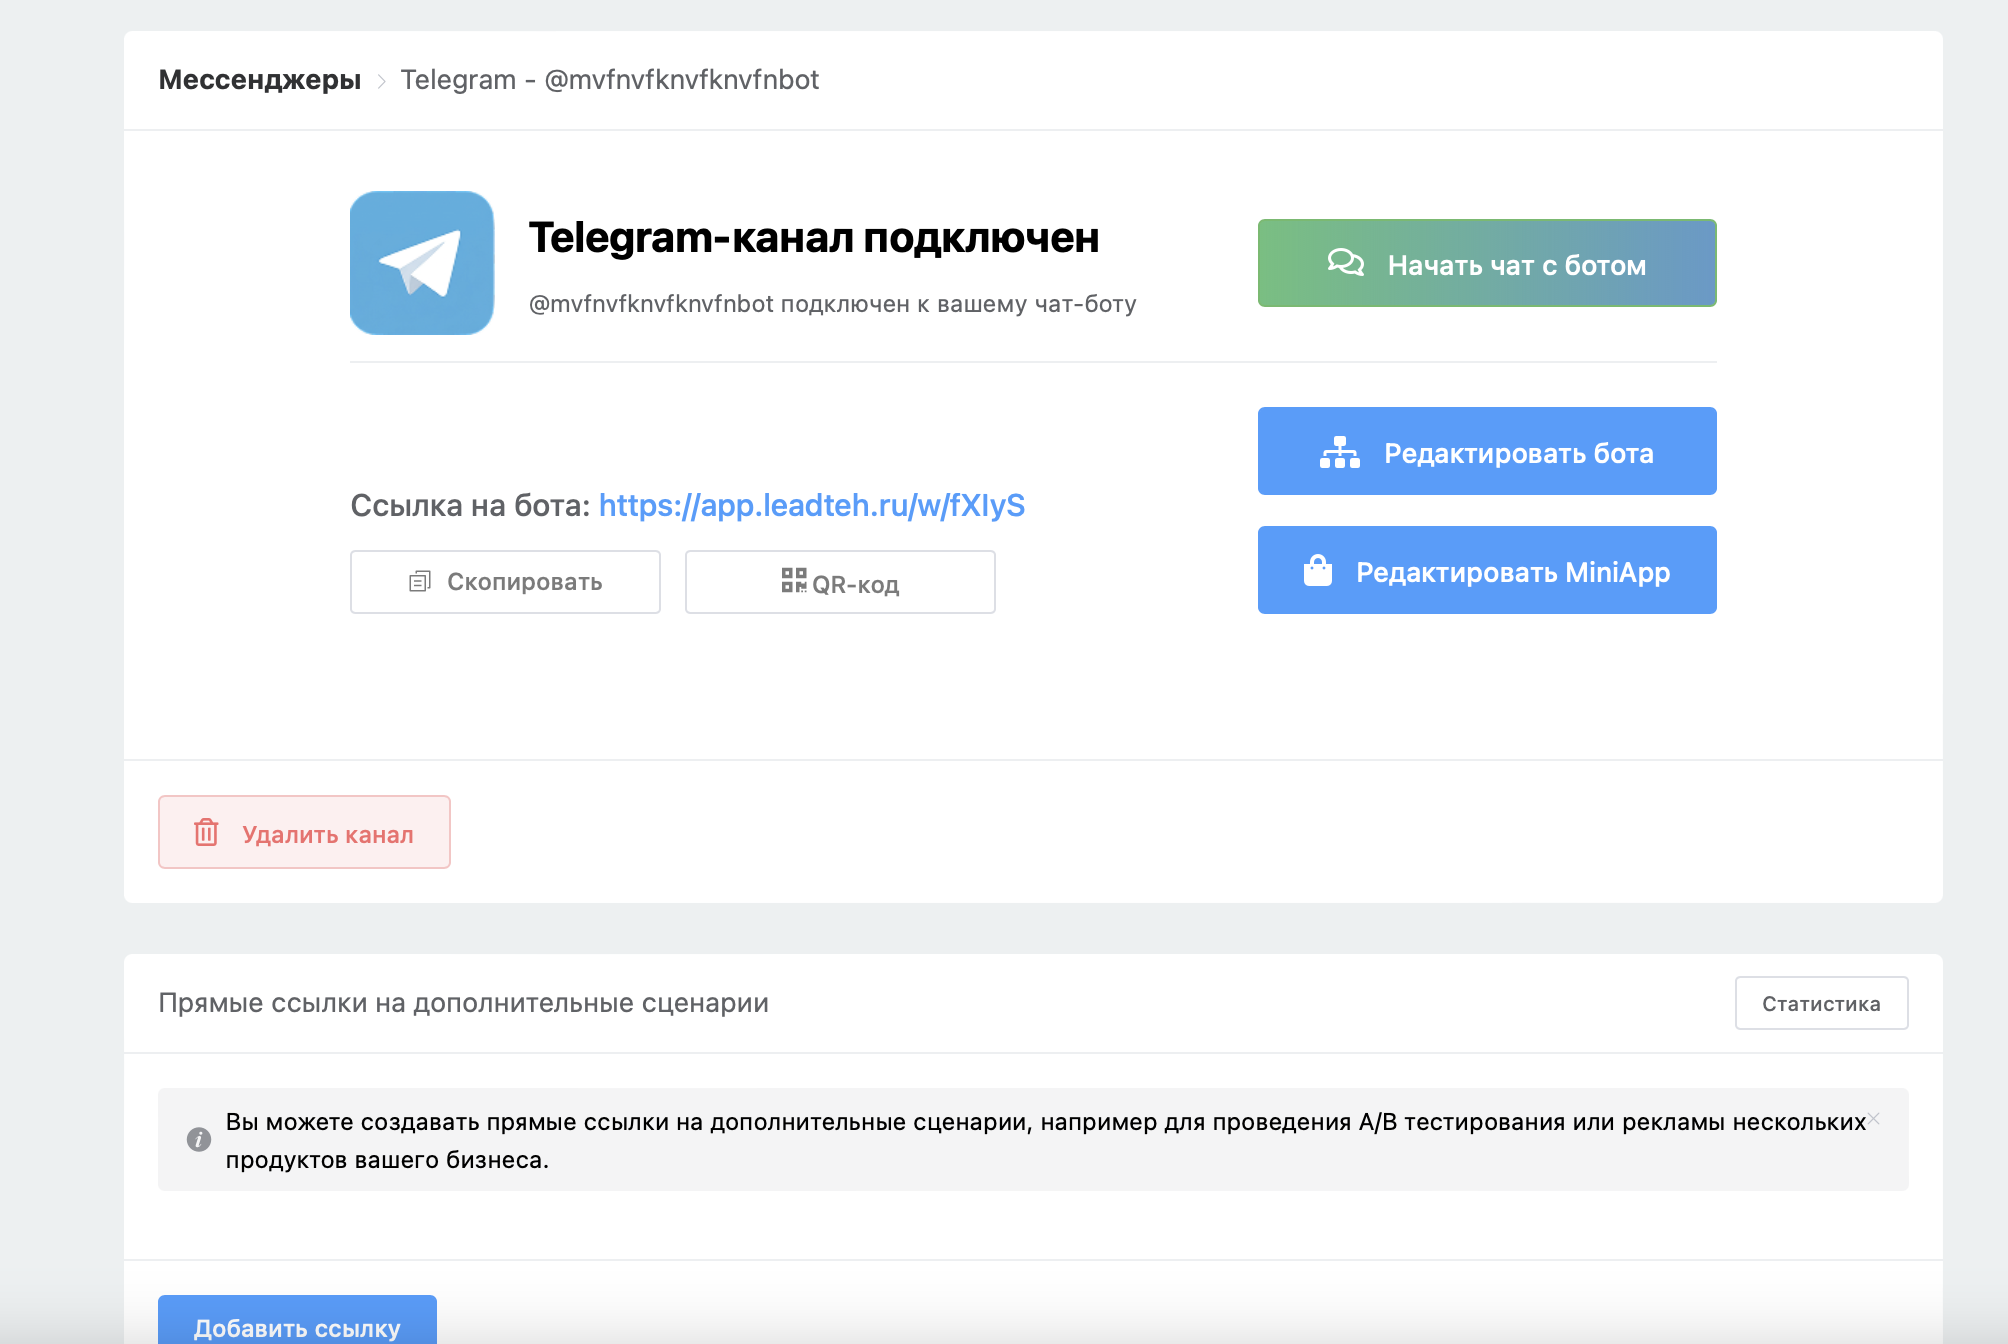The height and width of the screenshot is (1344, 2008).
Task: Click sitemap icon on Редактировать бота
Action: pos(1340,453)
